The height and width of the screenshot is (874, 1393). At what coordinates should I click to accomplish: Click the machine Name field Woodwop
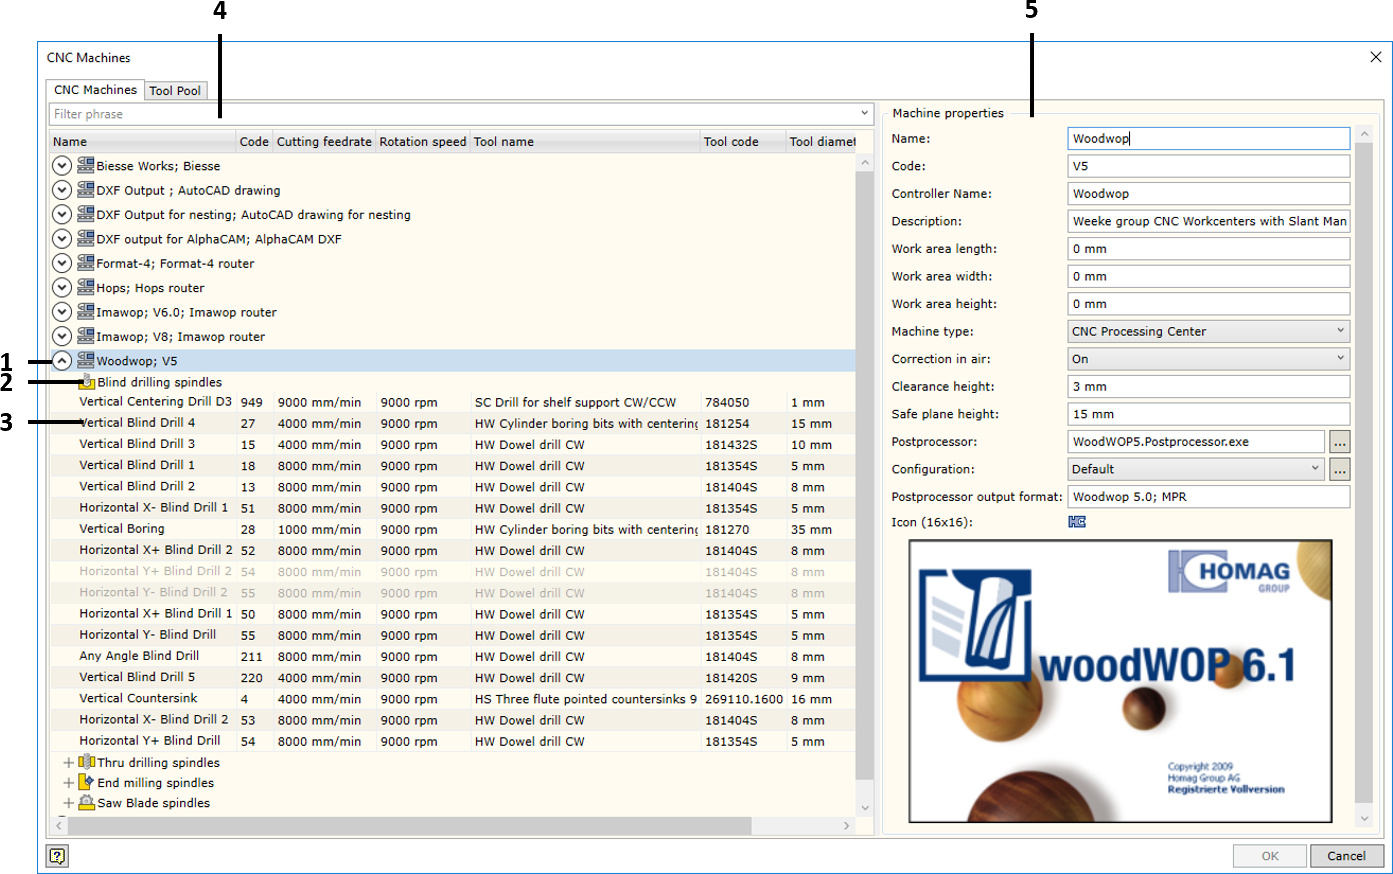[x=1208, y=139]
